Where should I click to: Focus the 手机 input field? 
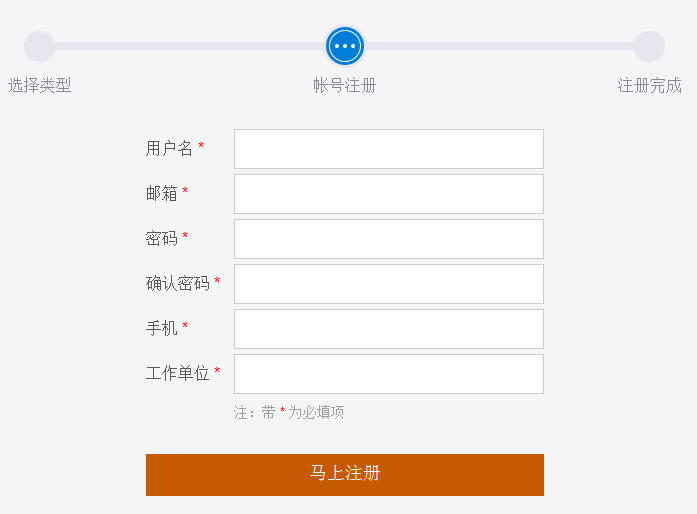click(x=388, y=329)
